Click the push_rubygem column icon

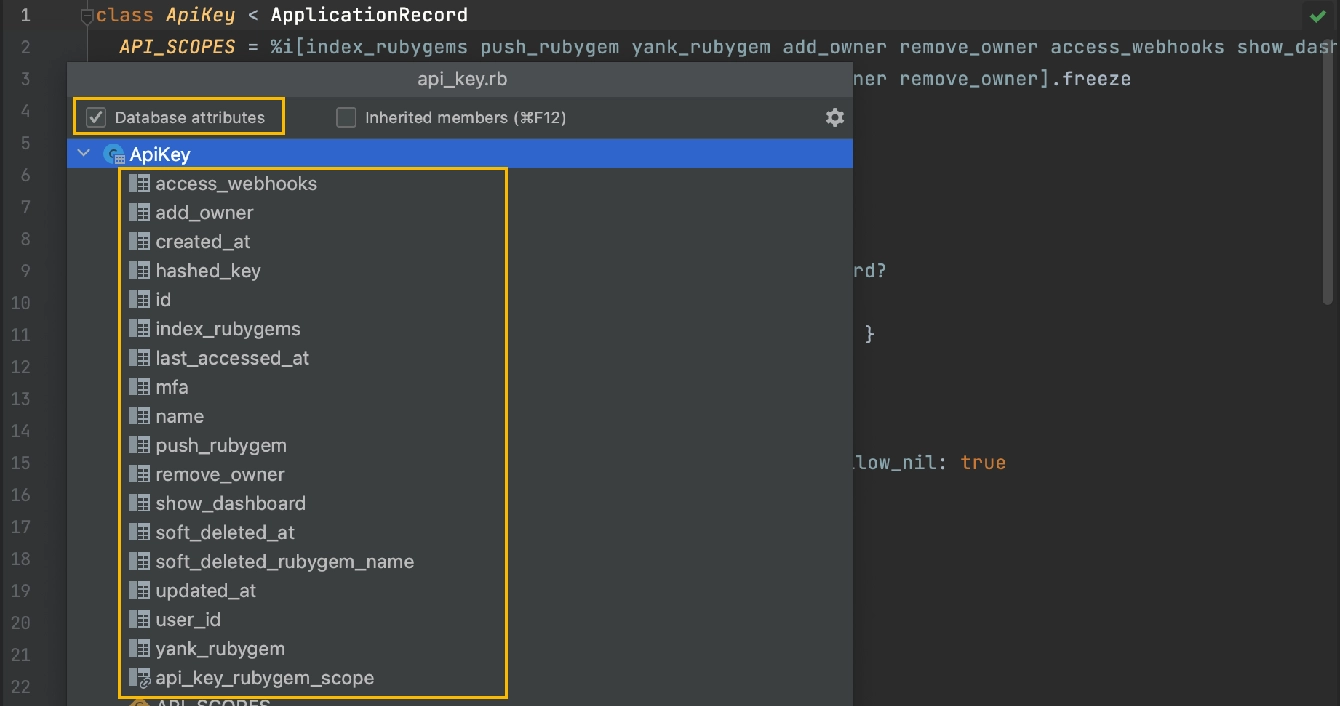pyautogui.click(x=140, y=445)
